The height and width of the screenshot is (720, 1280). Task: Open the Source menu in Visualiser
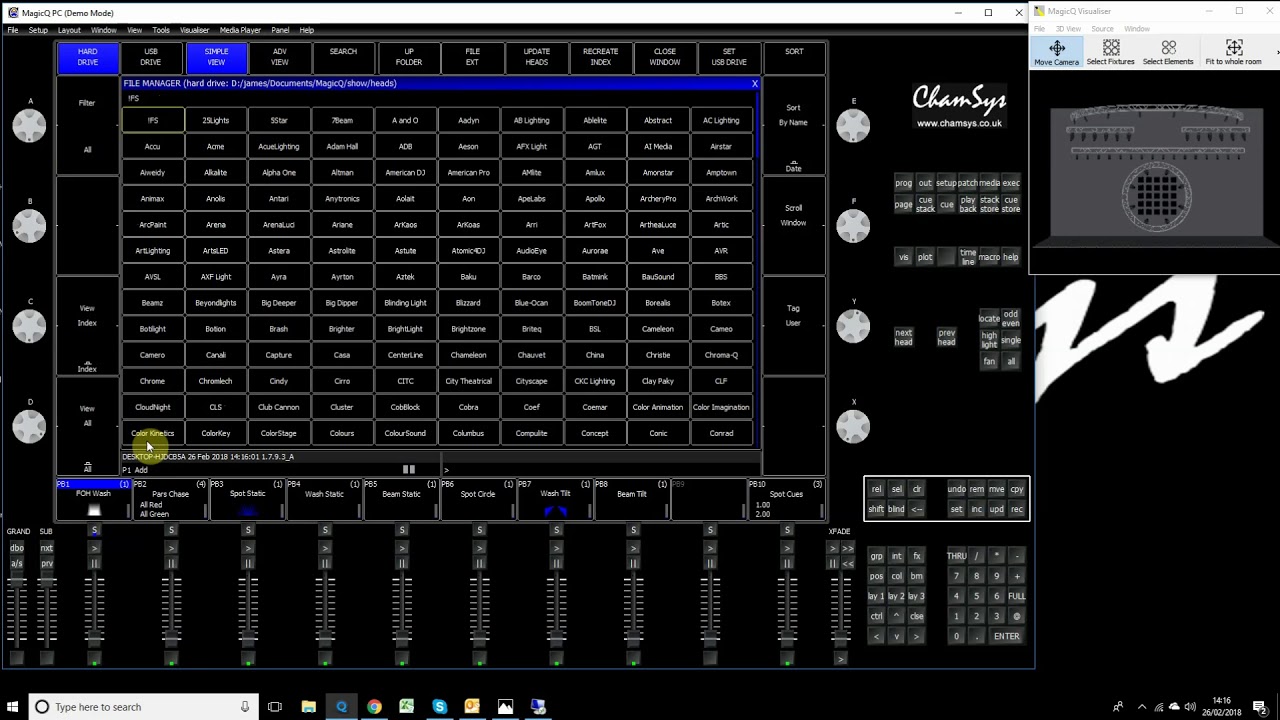tap(1102, 29)
